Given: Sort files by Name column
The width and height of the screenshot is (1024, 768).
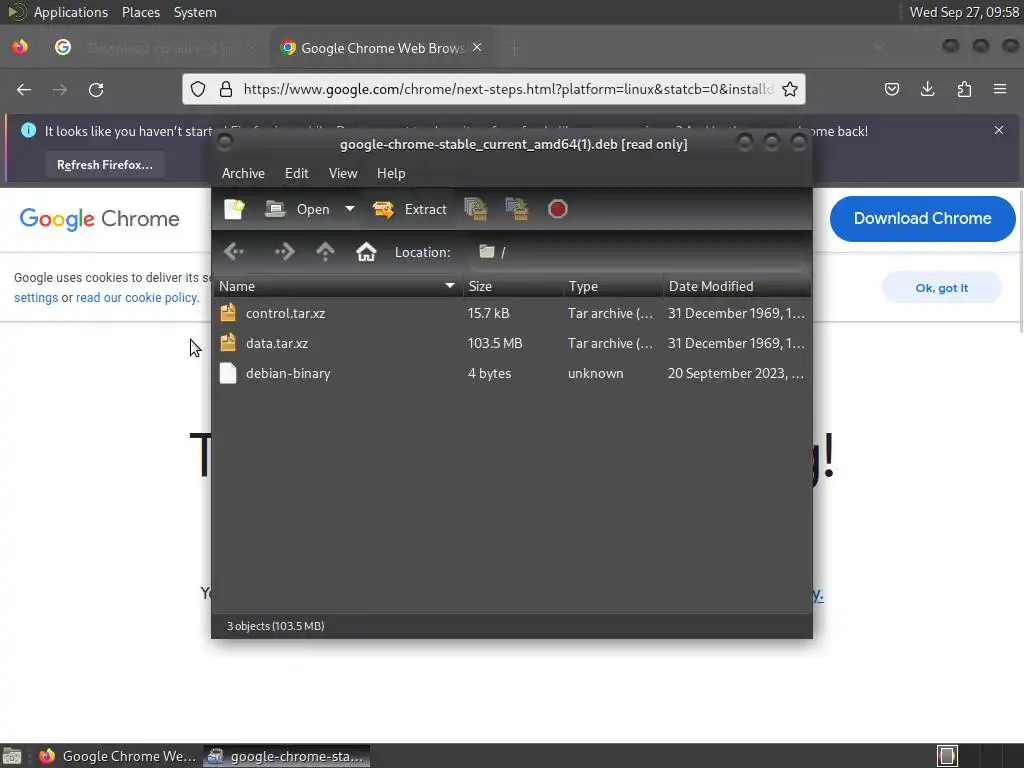Looking at the screenshot, I should pos(338,286).
